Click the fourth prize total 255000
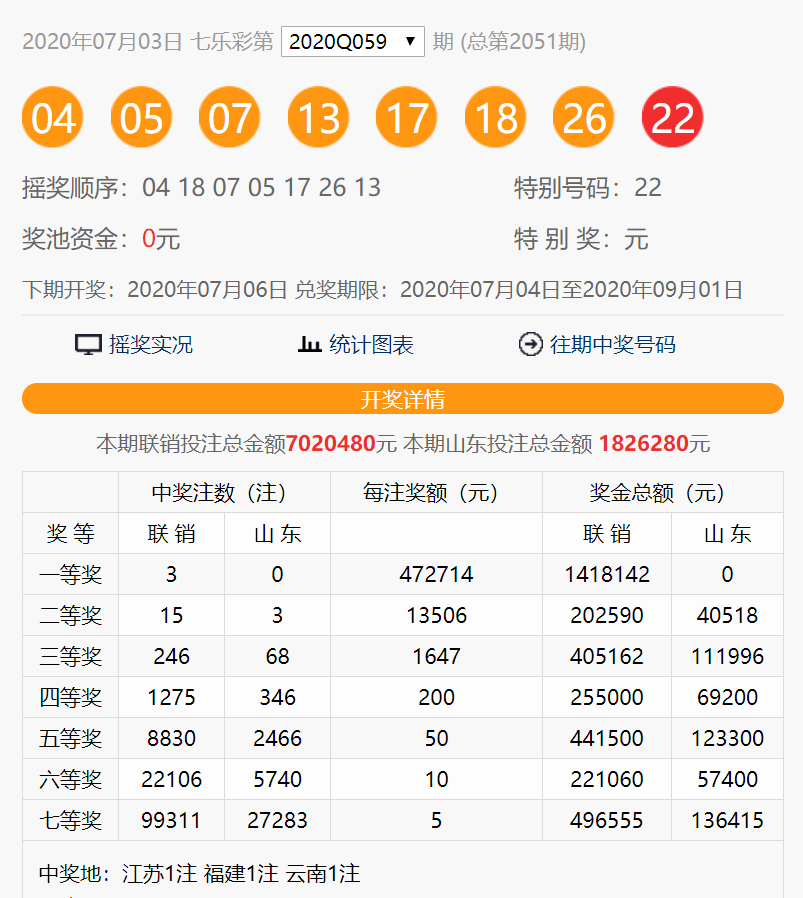The height and width of the screenshot is (898, 803). pyautogui.click(x=607, y=698)
